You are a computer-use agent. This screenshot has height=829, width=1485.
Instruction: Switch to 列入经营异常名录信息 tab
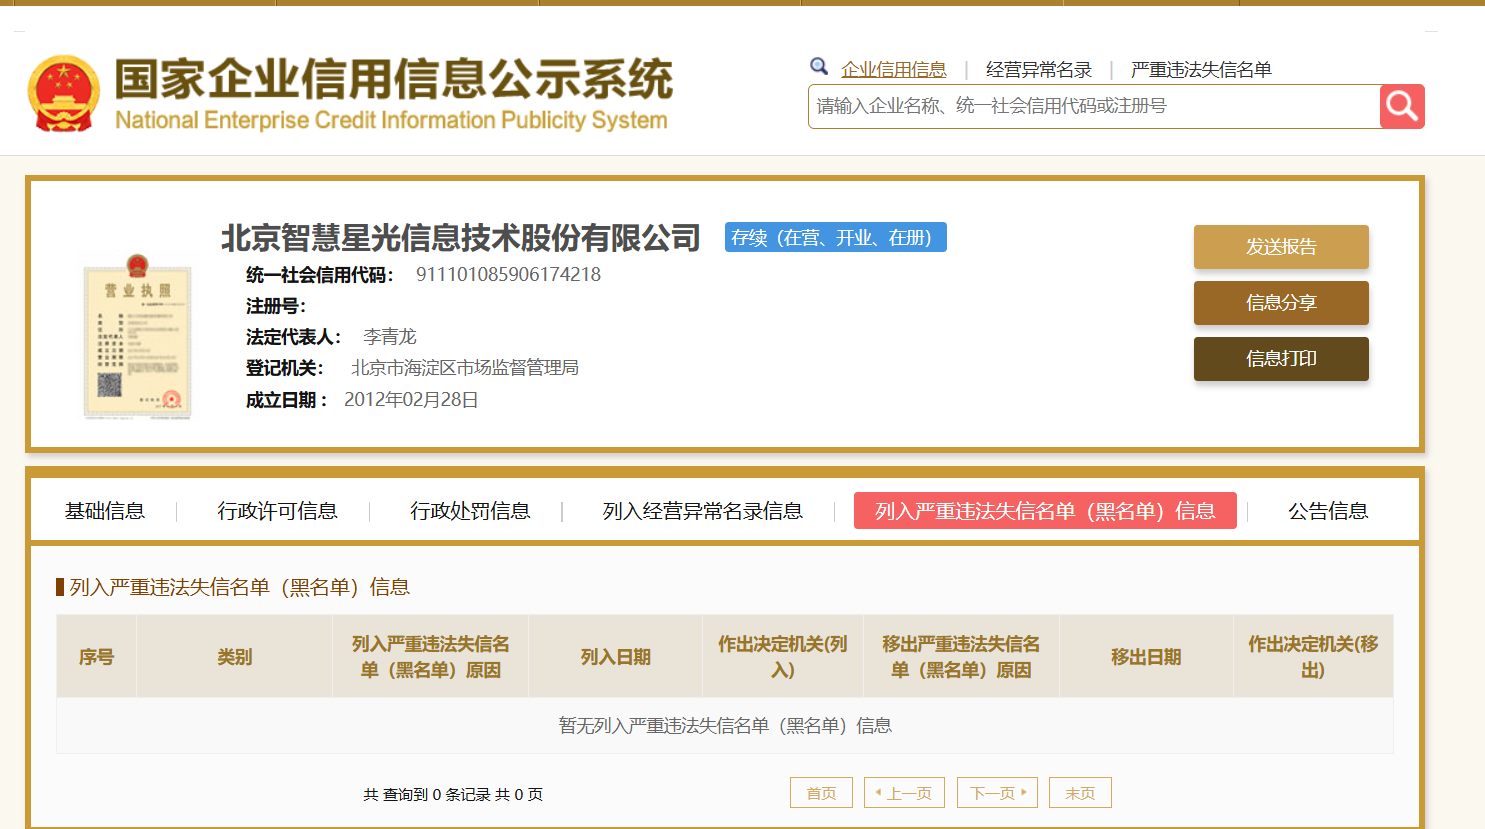coord(702,511)
